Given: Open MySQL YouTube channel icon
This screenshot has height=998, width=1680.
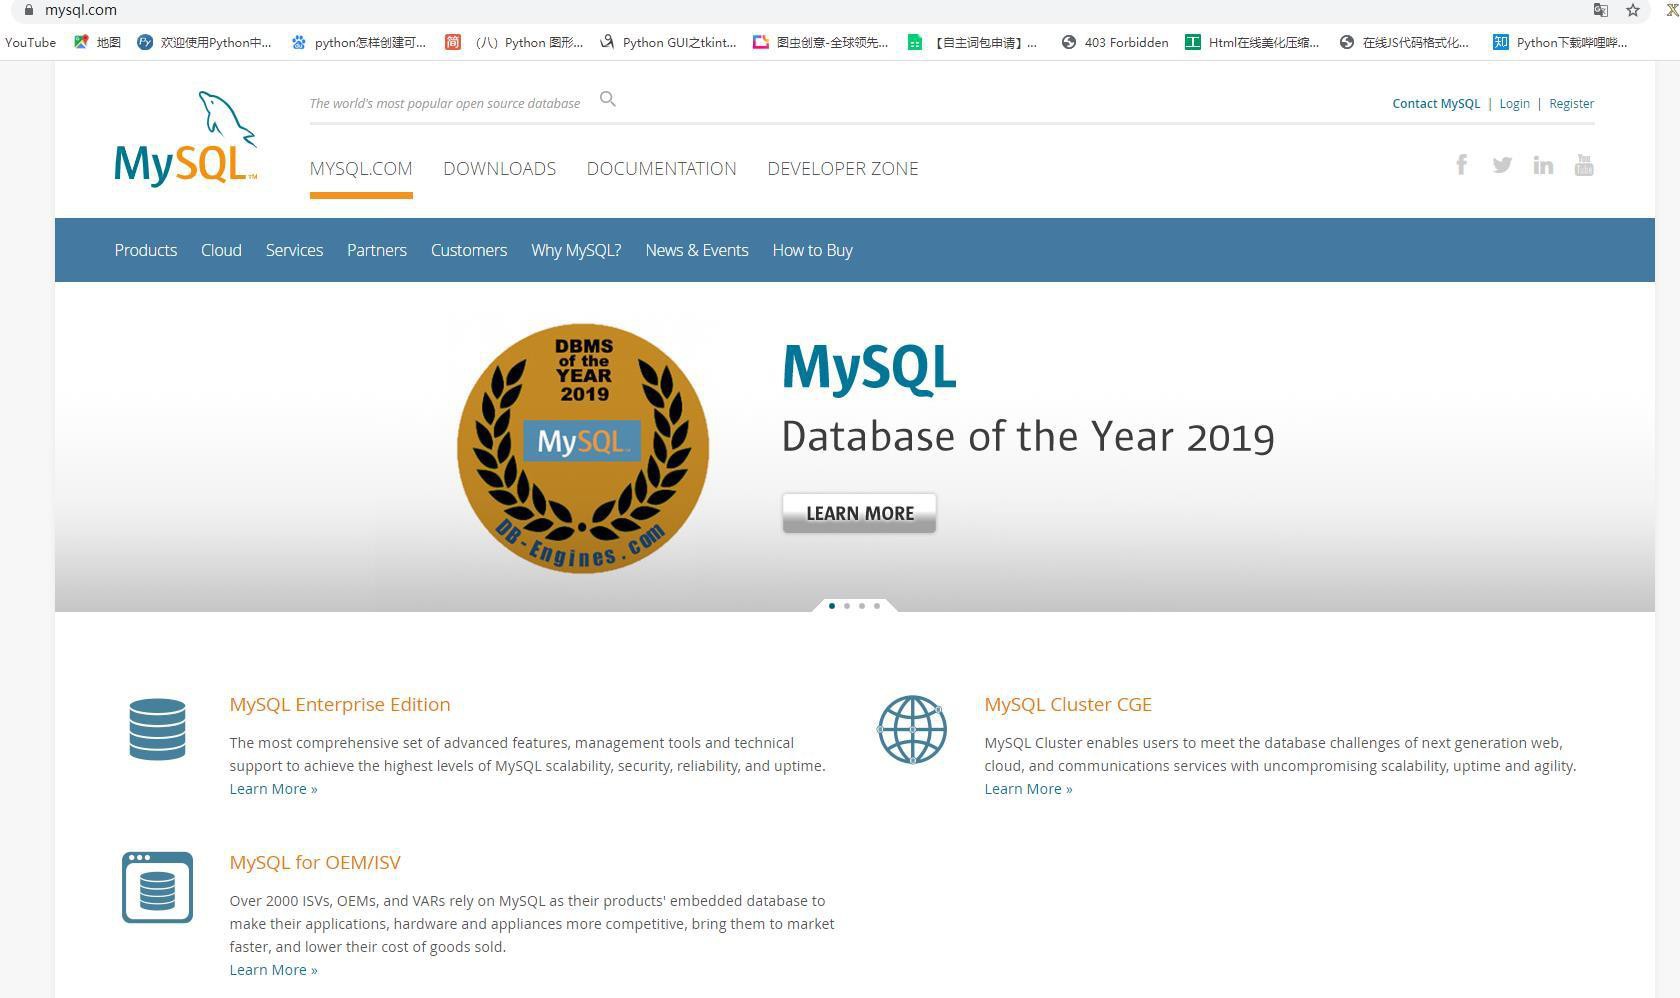Looking at the screenshot, I should [1584, 165].
